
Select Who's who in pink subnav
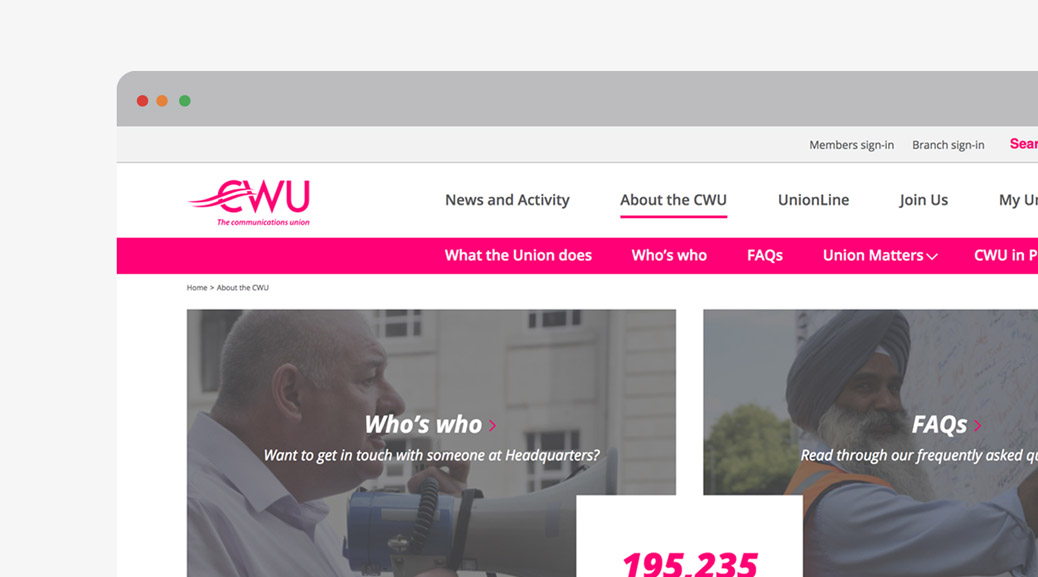click(x=669, y=255)
